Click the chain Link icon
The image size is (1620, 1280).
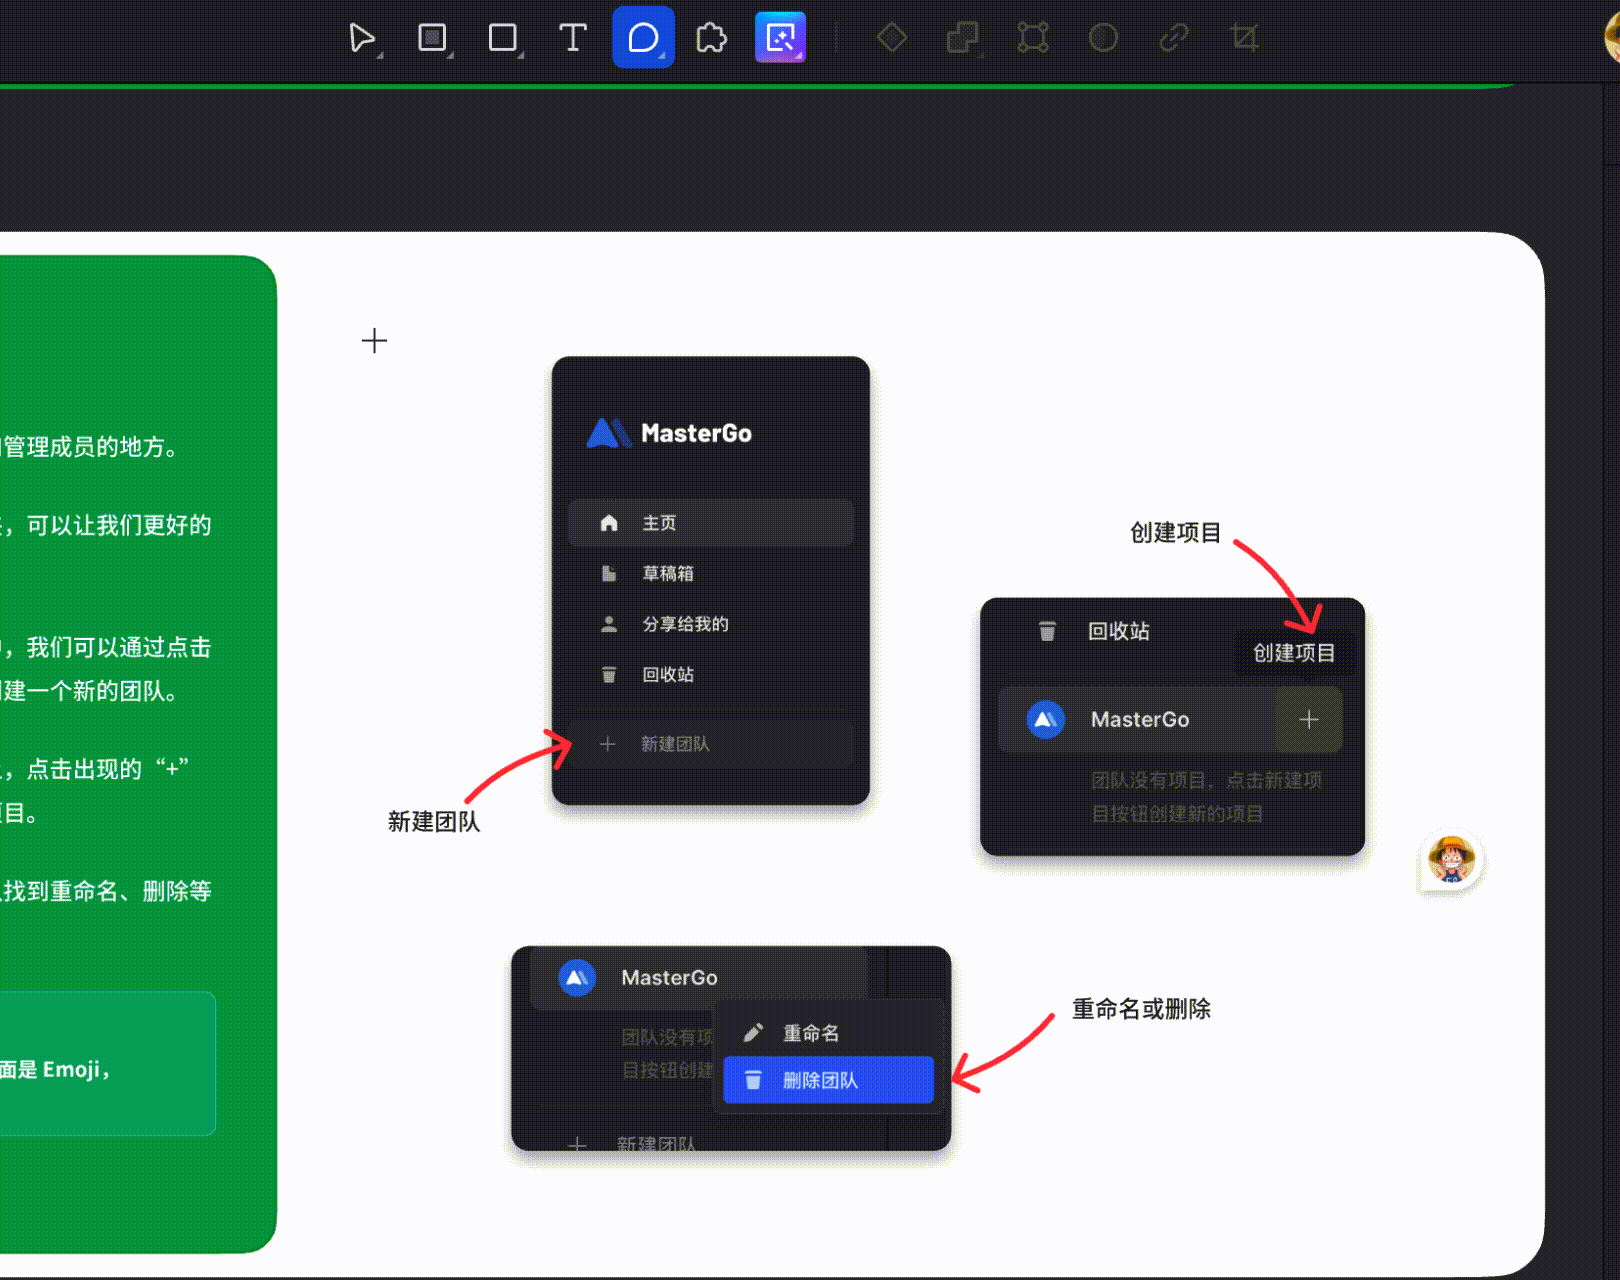(1173, 38)
